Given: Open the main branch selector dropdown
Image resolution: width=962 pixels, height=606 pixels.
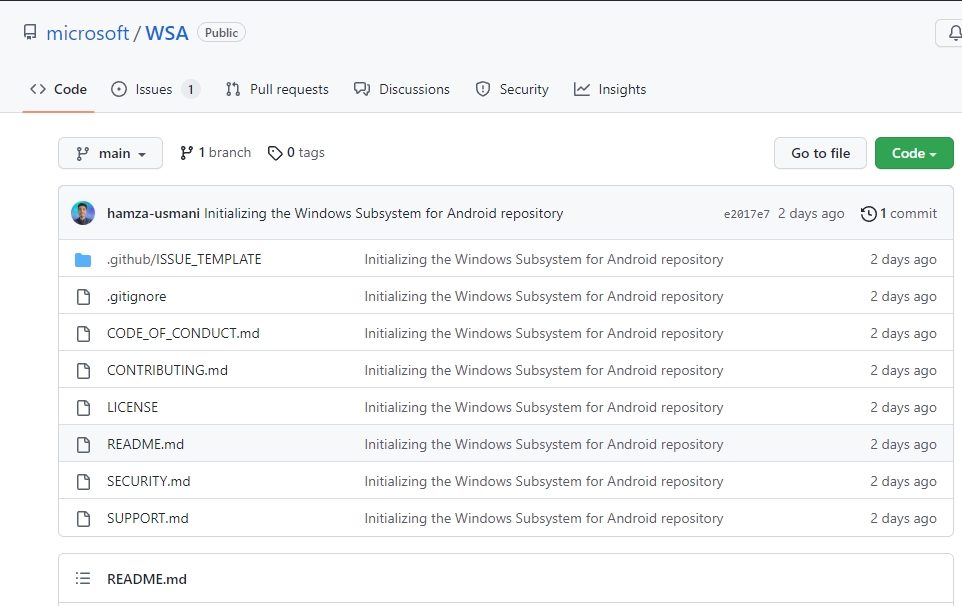Looking at the screenshot, I should 110,153.
